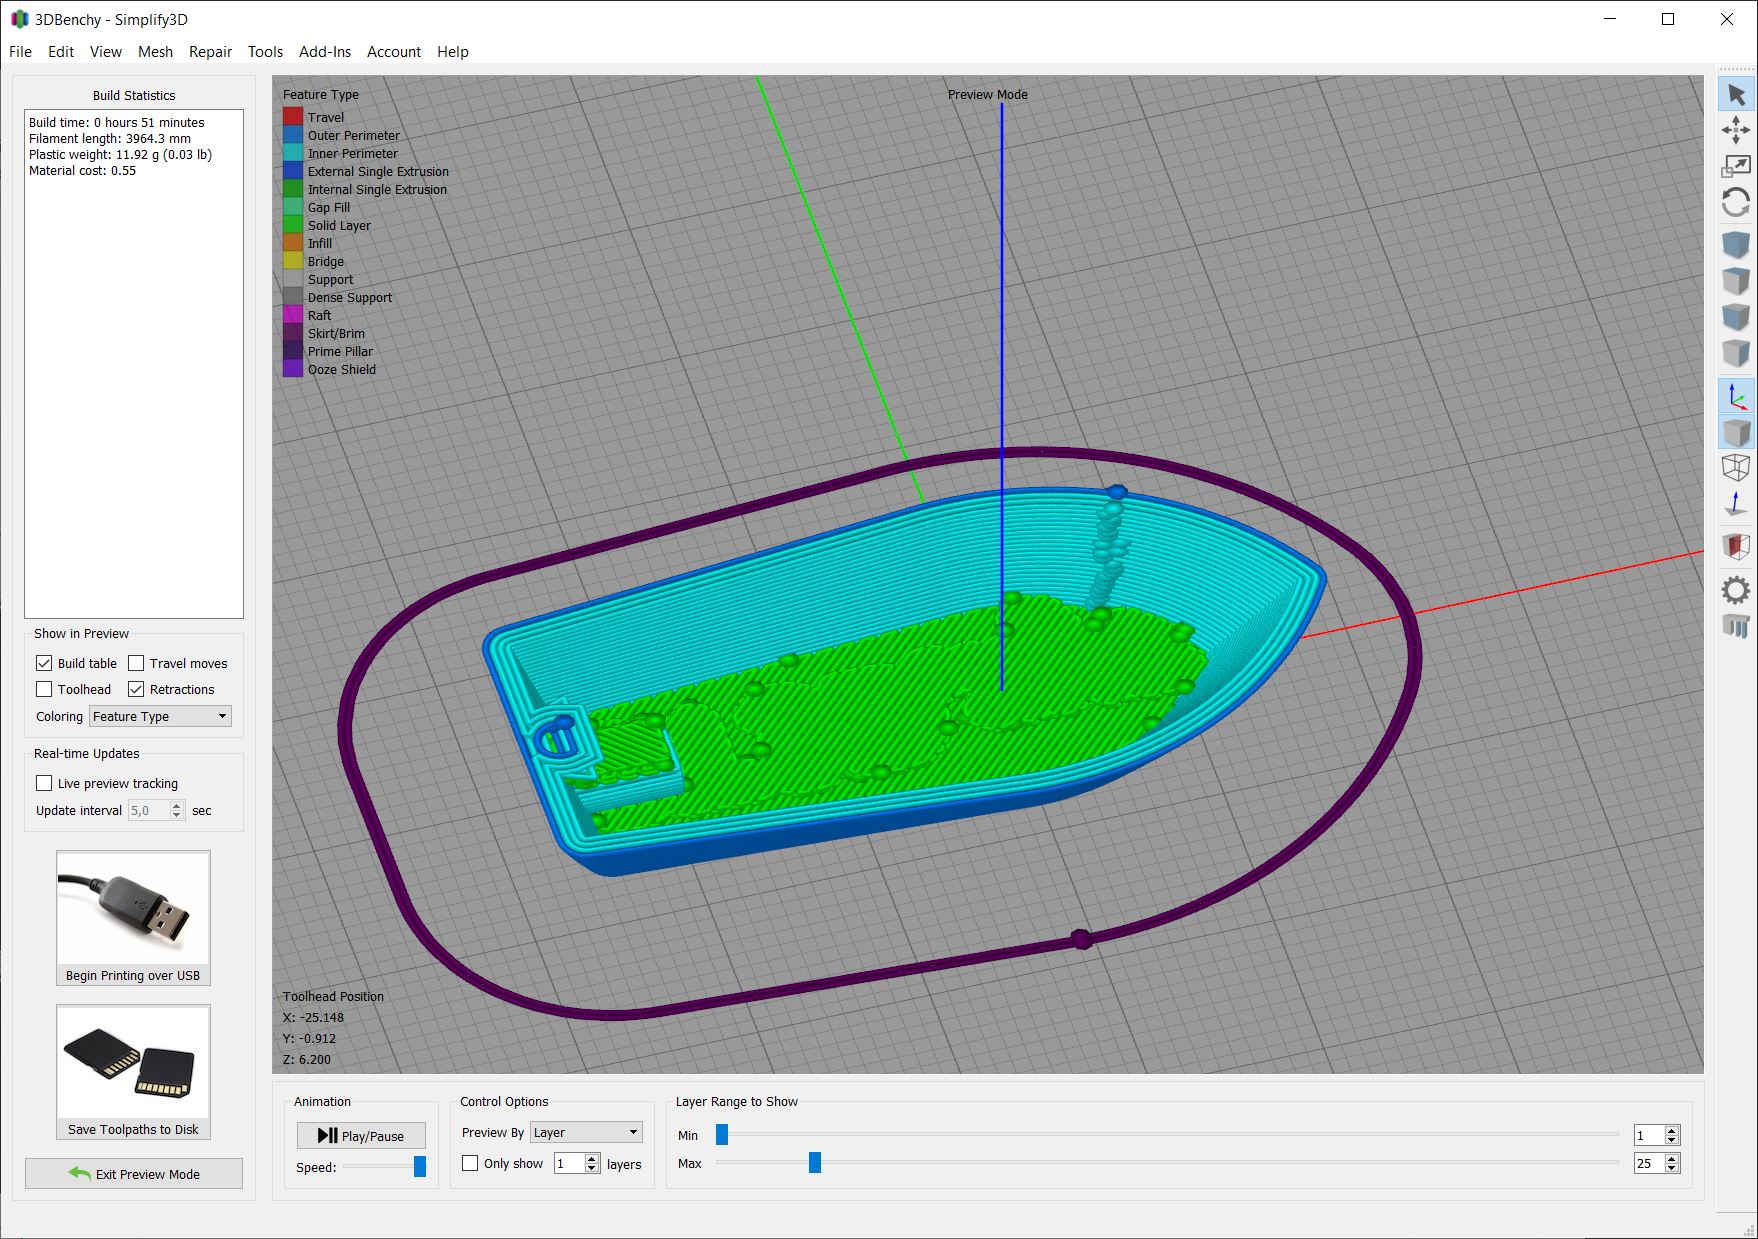Click the Play/Pause animation button

(361, 1135)
